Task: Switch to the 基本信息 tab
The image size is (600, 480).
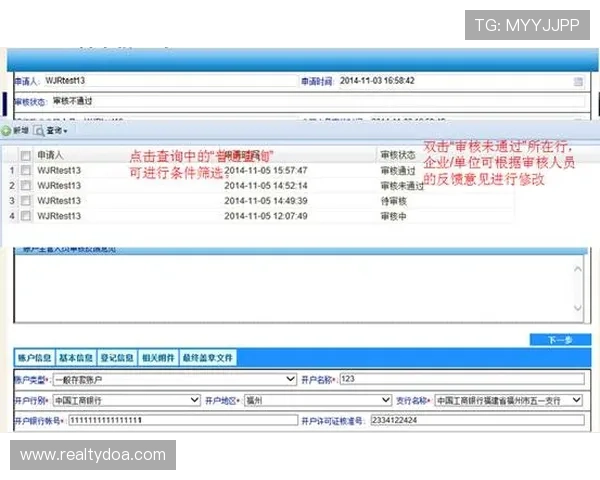Action: click(76, 358)
